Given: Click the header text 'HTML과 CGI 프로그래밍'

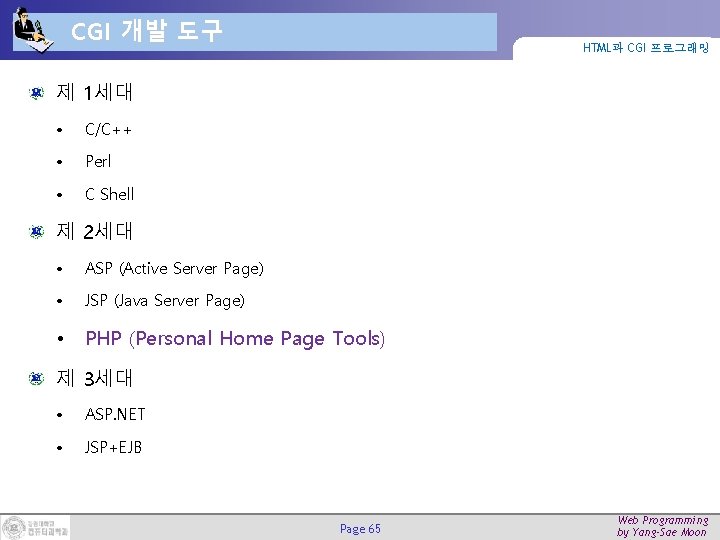Looking at the screenshot, I should [646, 47].
